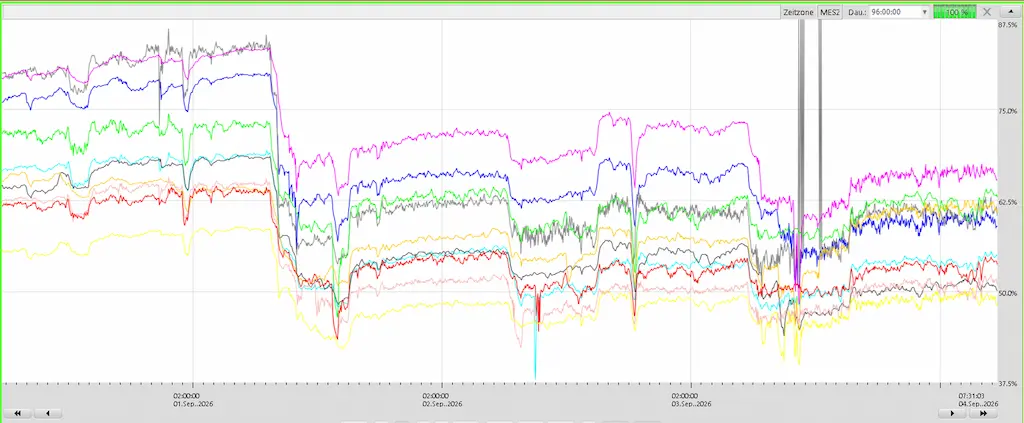Click the 04.Sep..2026 time axis label
This screenshot has width=1024, height=423.
pos(978,403)
